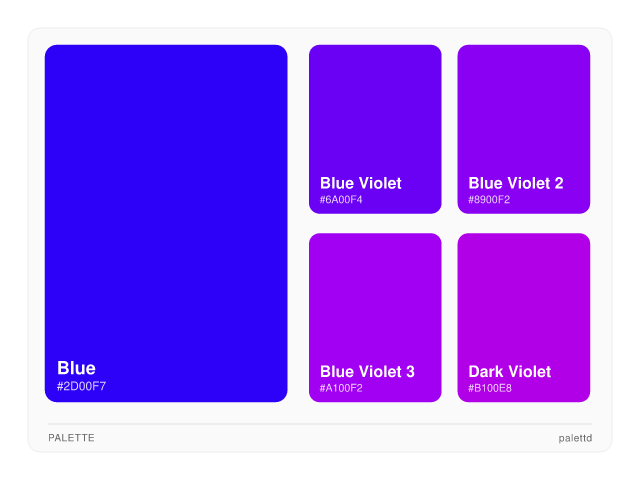Click the #B100E8 hex code

[489, 388]
